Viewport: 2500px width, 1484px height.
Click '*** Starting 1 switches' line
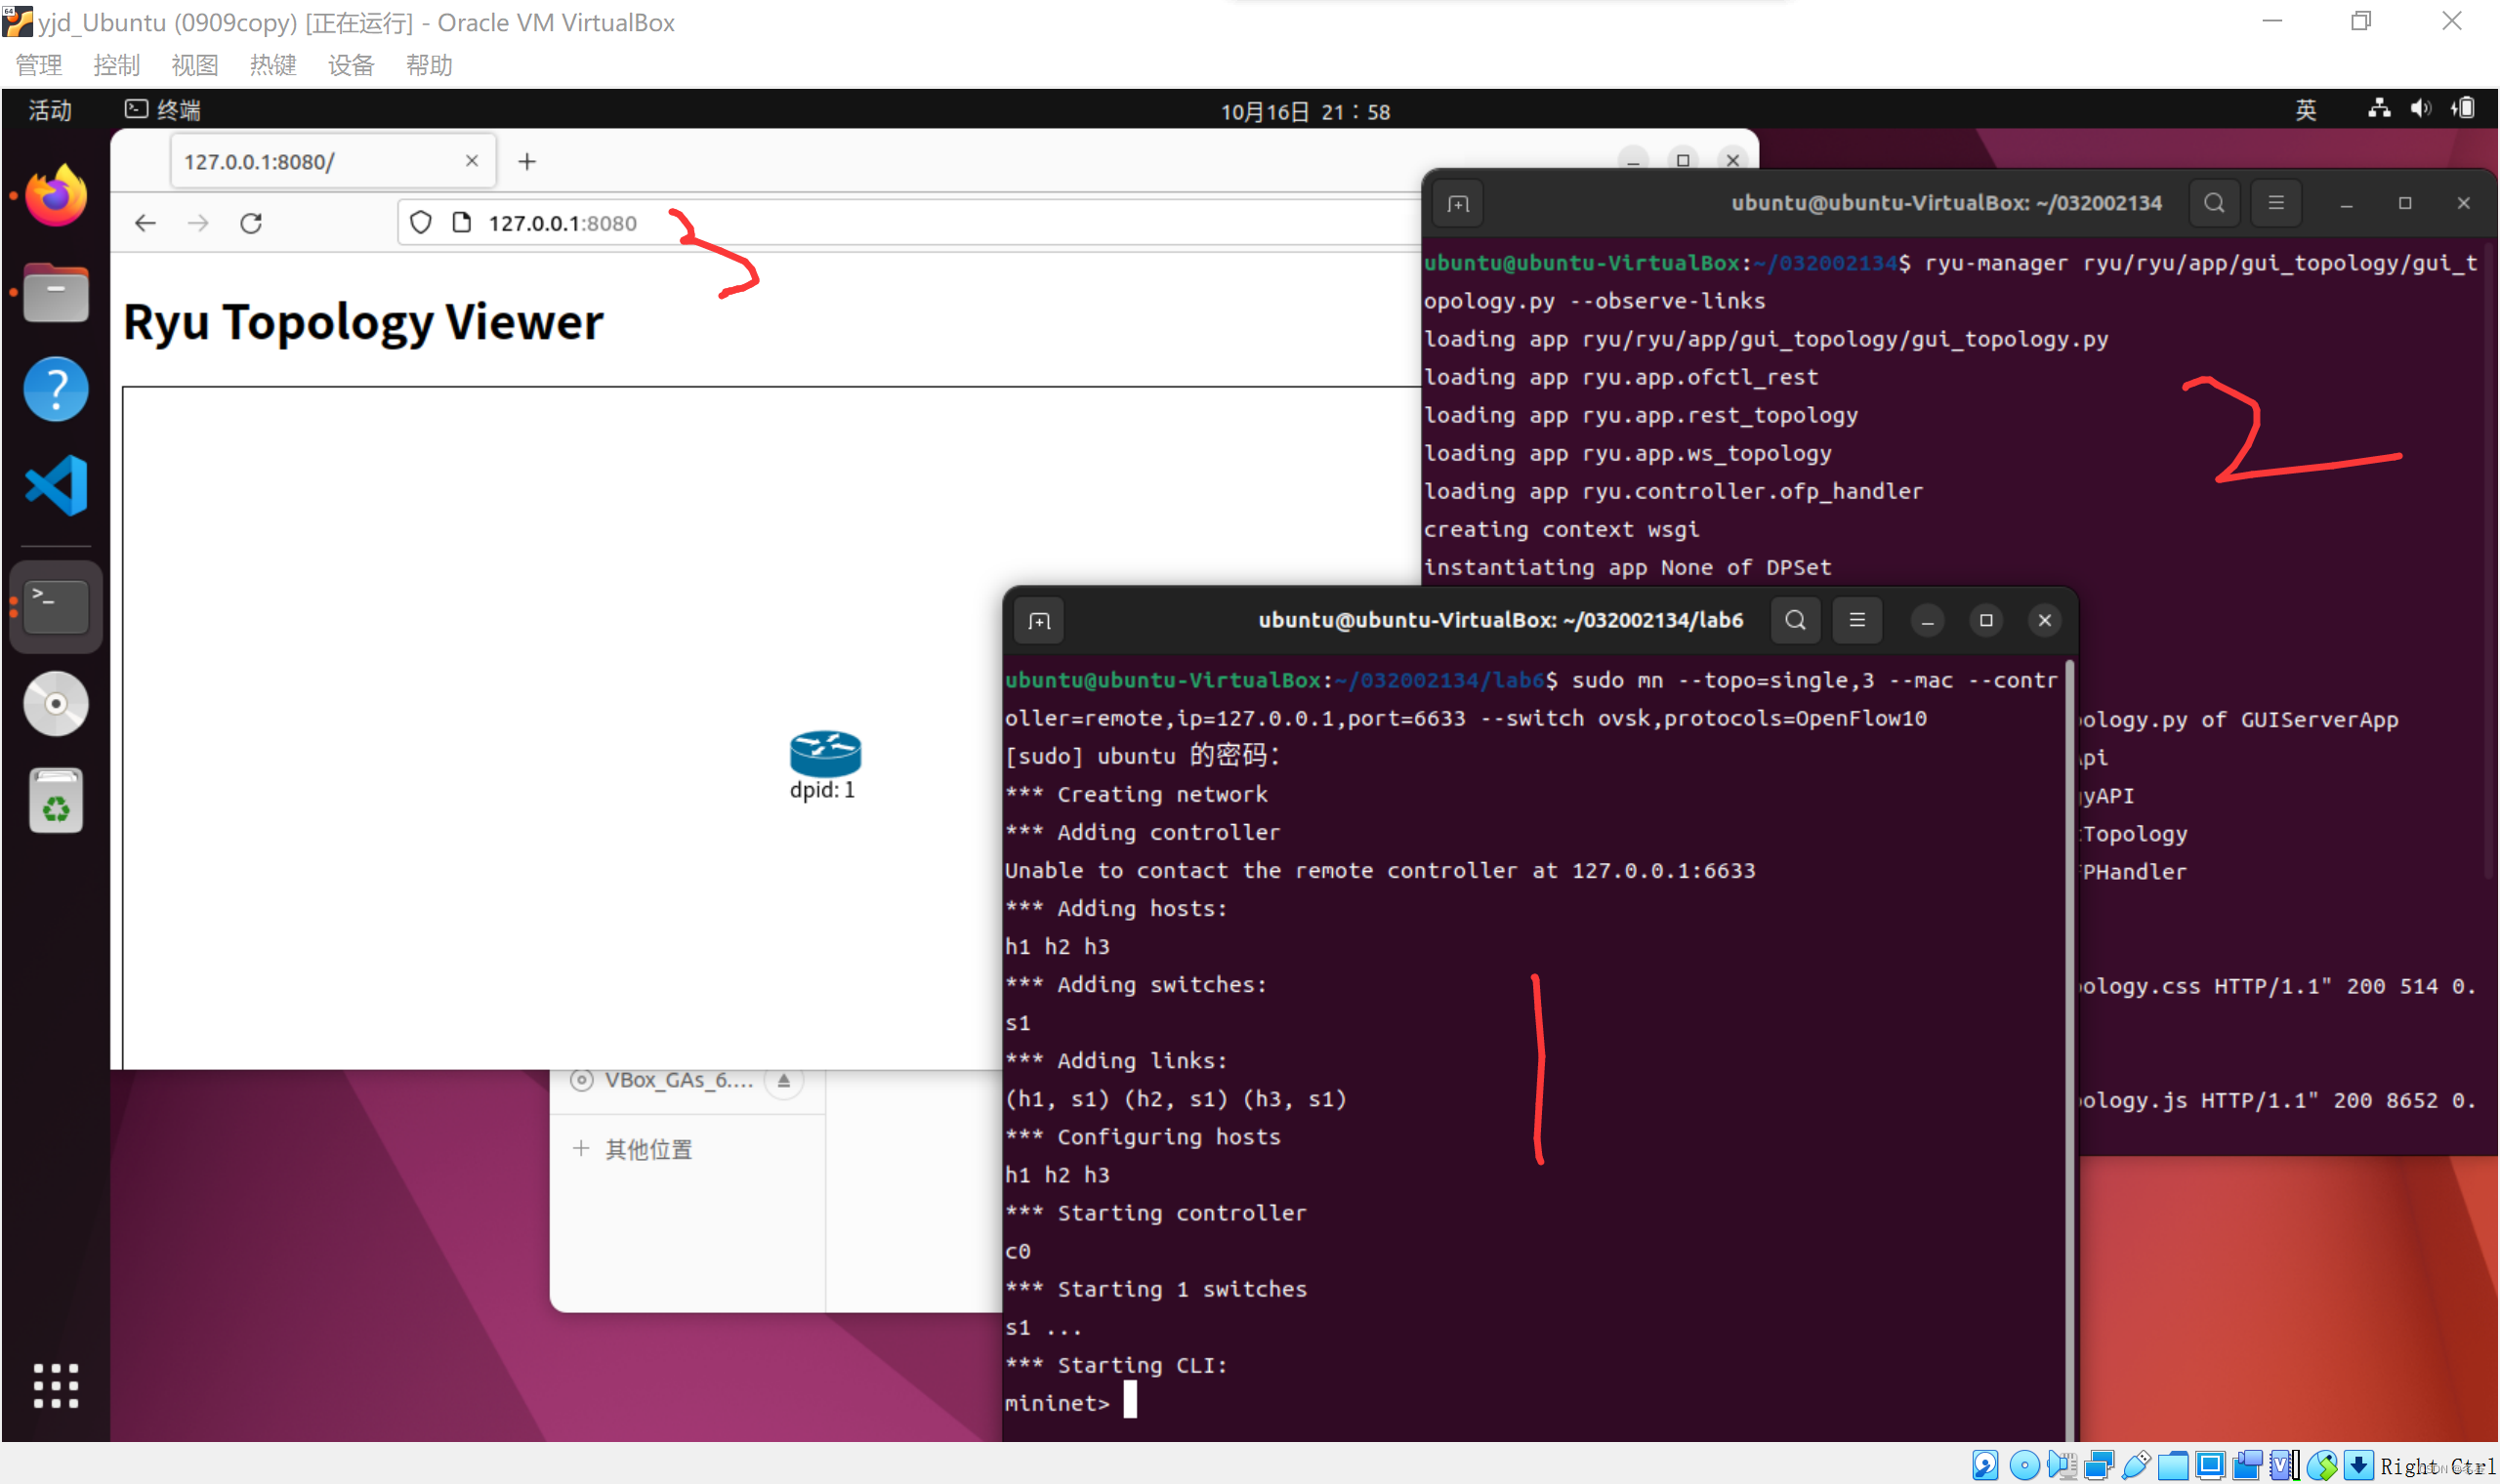[1157, 1289]
